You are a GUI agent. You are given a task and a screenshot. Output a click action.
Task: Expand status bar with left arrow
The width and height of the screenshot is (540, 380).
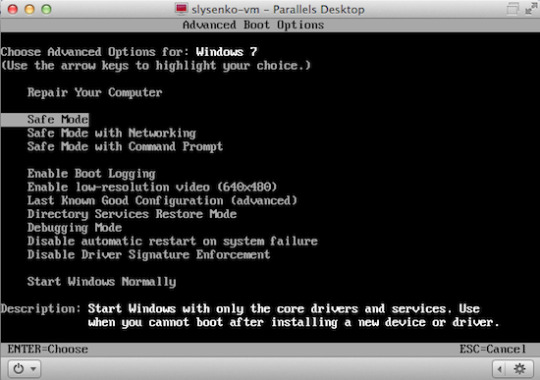click(x=499, y=369)
